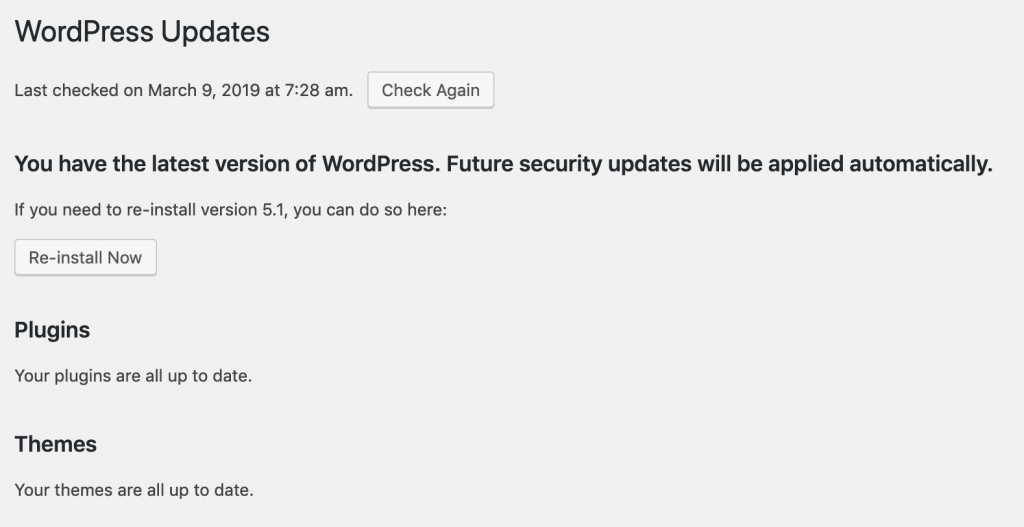Click the words 'Last checked'
This screenshot has height=527, width=1024.
click(58, 90)
